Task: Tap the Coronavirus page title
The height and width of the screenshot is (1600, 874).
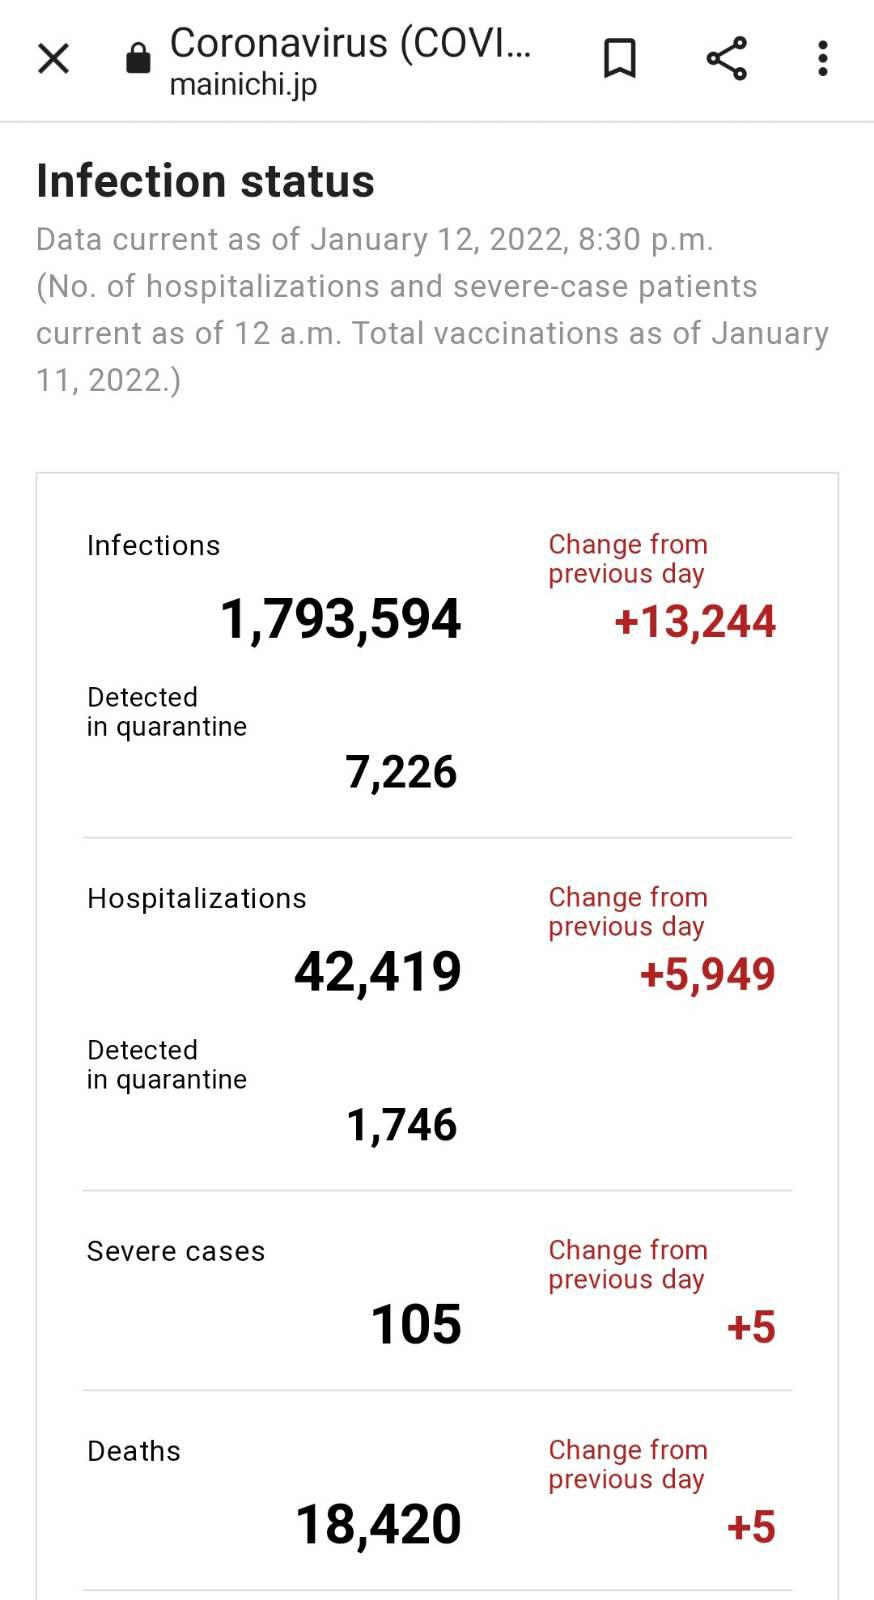Action: pyautogui.click(x=350, y=43)
